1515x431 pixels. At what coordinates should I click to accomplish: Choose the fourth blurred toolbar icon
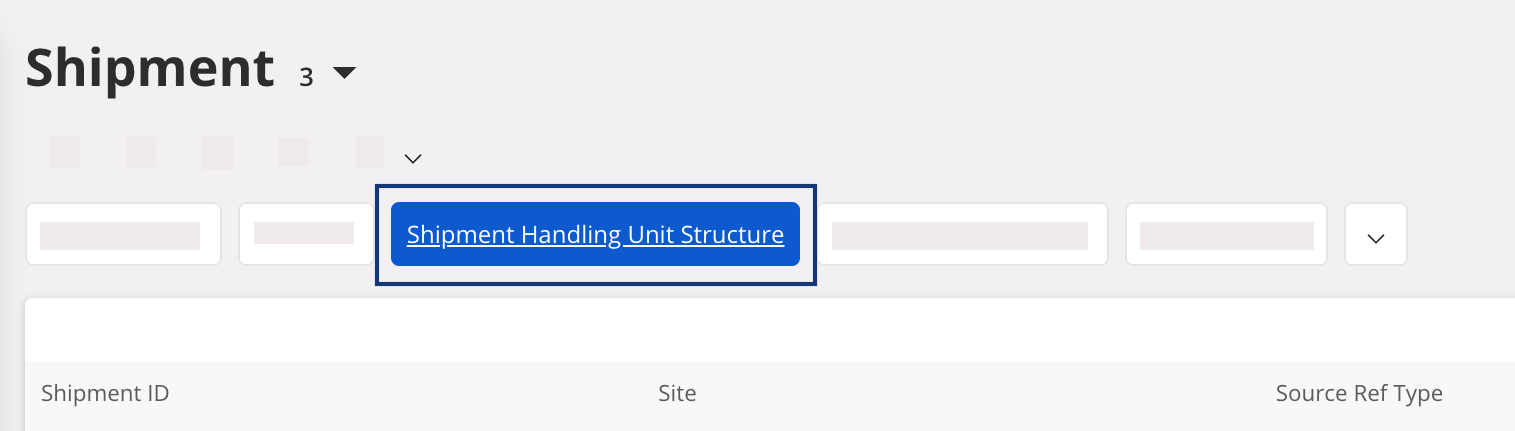[x=293, y=152]
